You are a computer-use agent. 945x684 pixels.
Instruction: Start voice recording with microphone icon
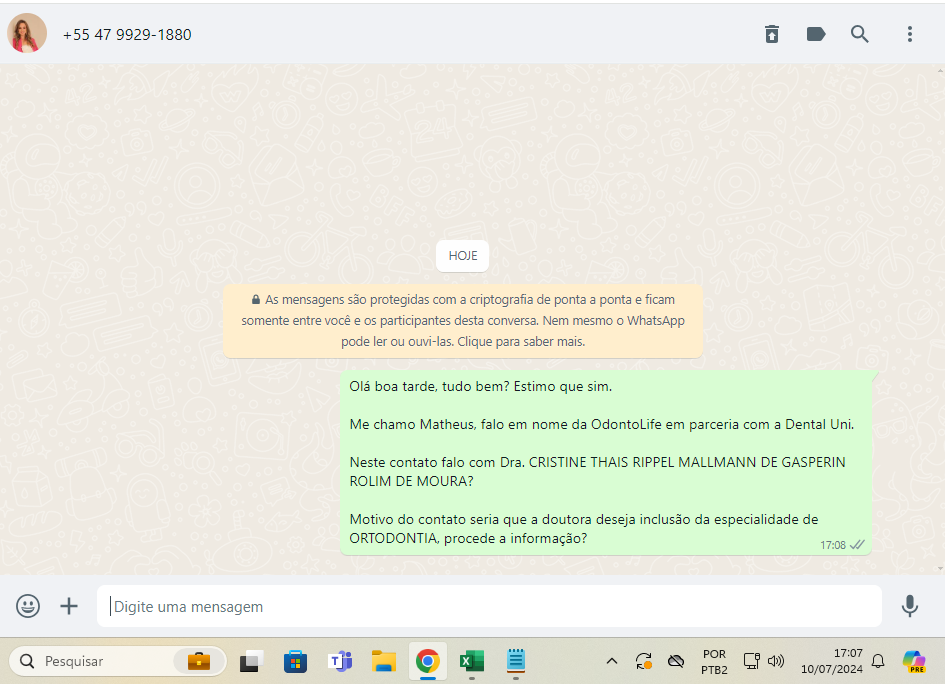pyautogui.click(x=909, y=606)
